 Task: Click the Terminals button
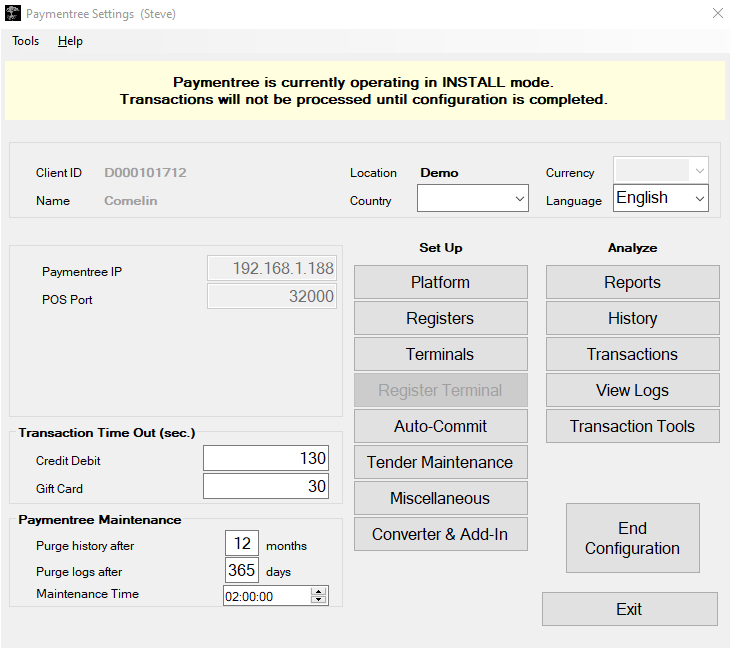441,354
